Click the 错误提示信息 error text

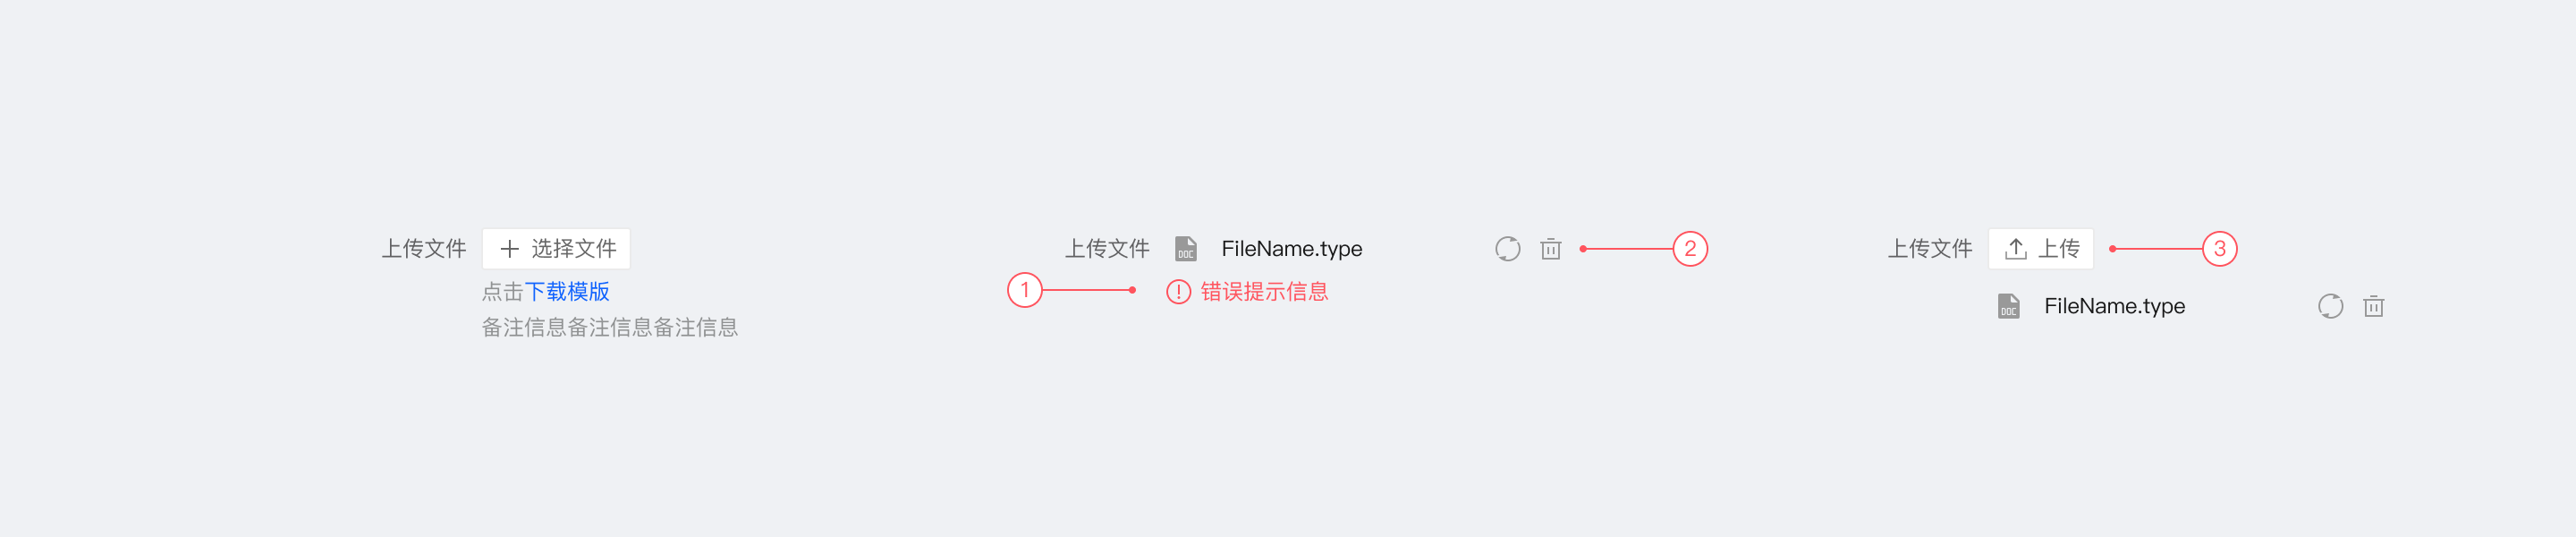[x=1264, y=292]
